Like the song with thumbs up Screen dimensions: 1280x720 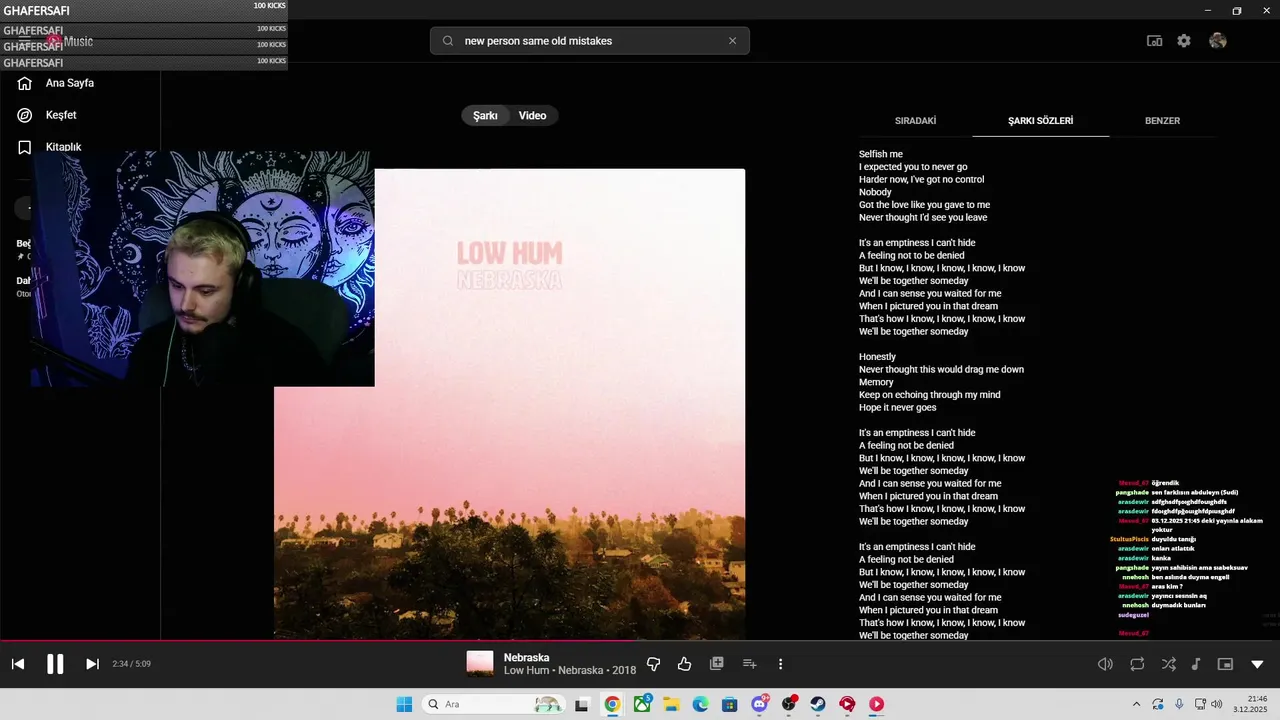tap(685, 664)
